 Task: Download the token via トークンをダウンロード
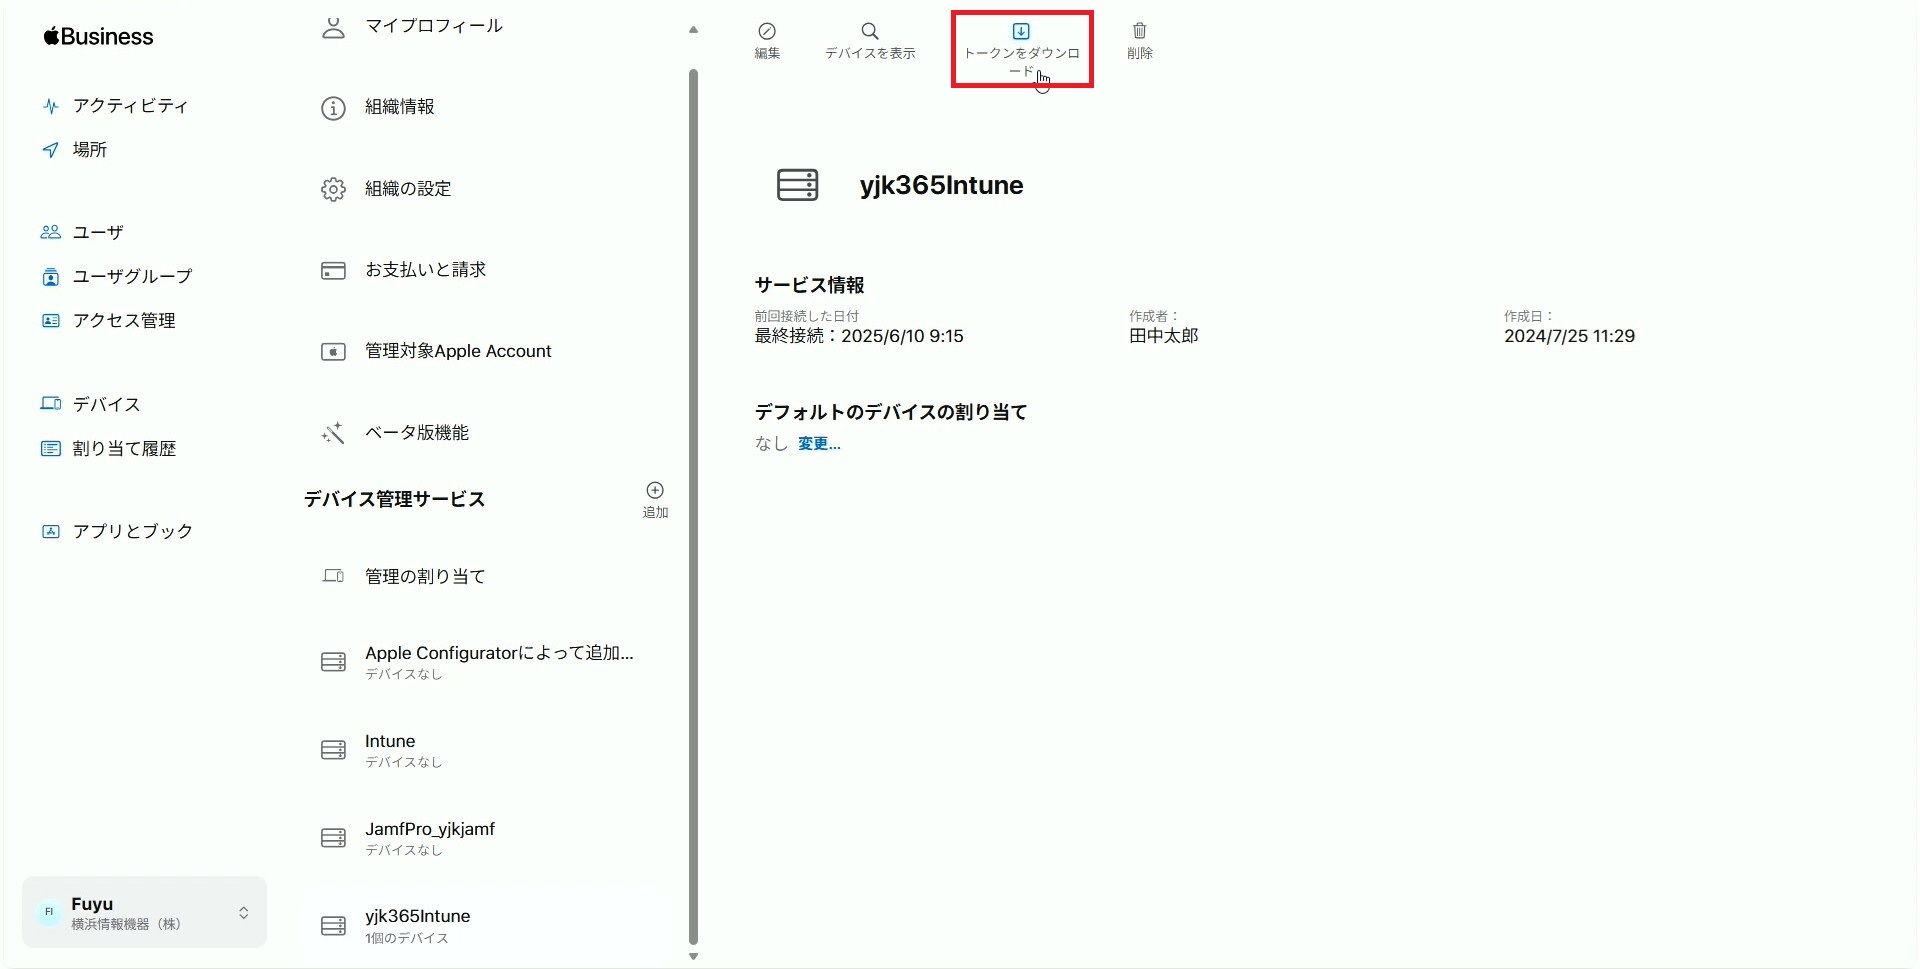(1021, 50)
